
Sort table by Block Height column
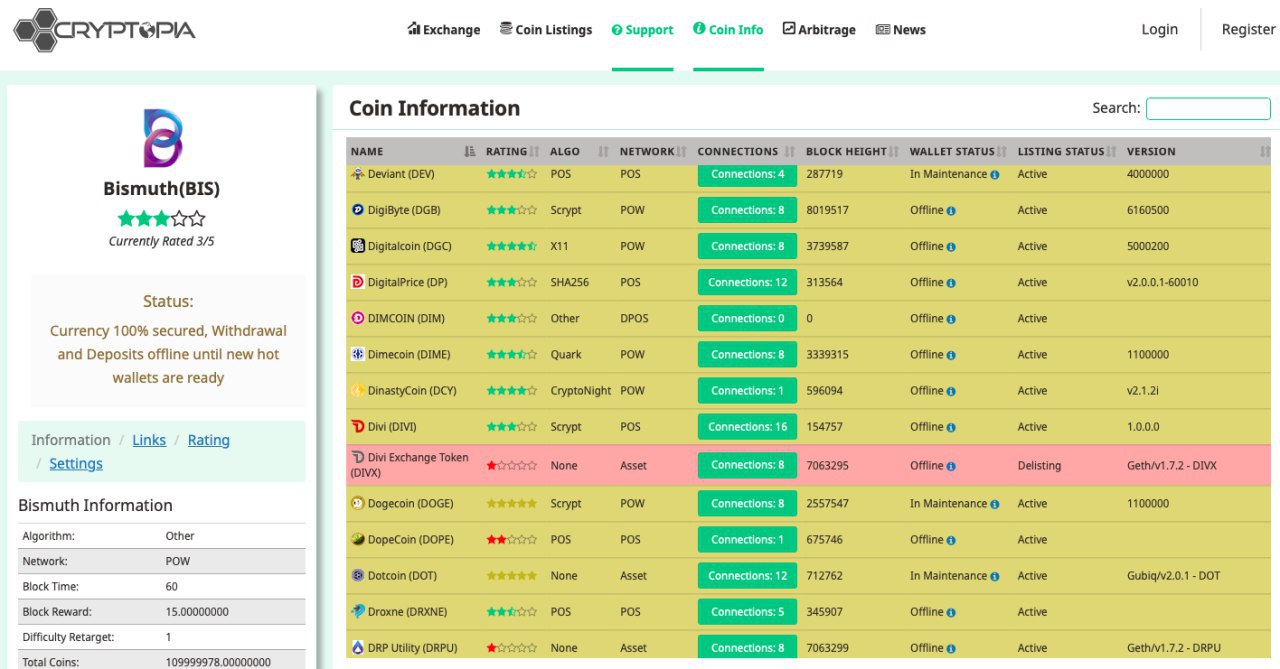853,151
